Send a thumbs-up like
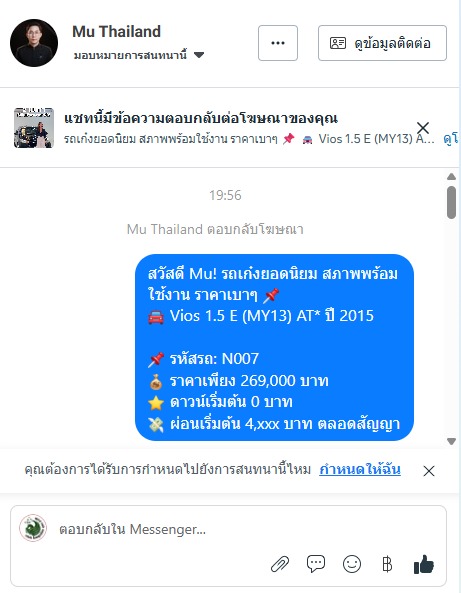Image resolution: width=461 pixels, height=593 pixels. click(x=424, y=564)
